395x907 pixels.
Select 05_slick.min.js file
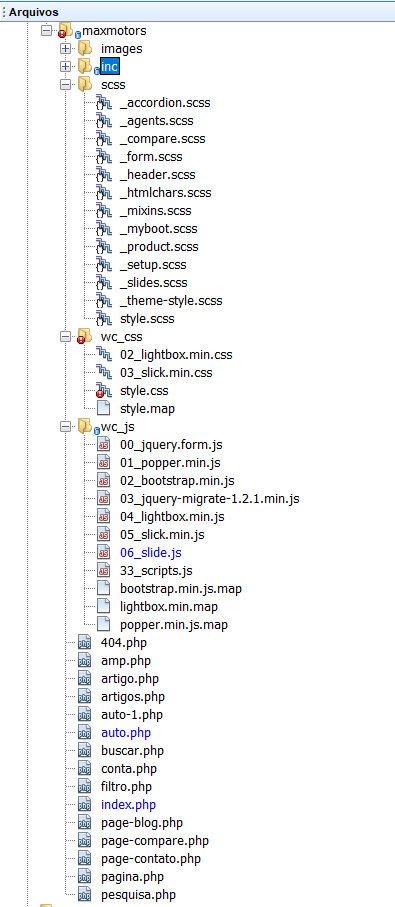[162, 534]
